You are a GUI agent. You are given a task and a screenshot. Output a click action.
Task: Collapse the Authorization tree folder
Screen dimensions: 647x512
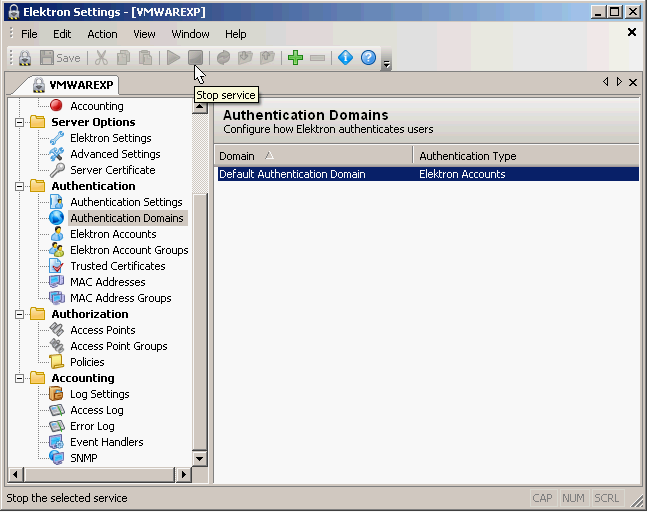click(18, 314)
